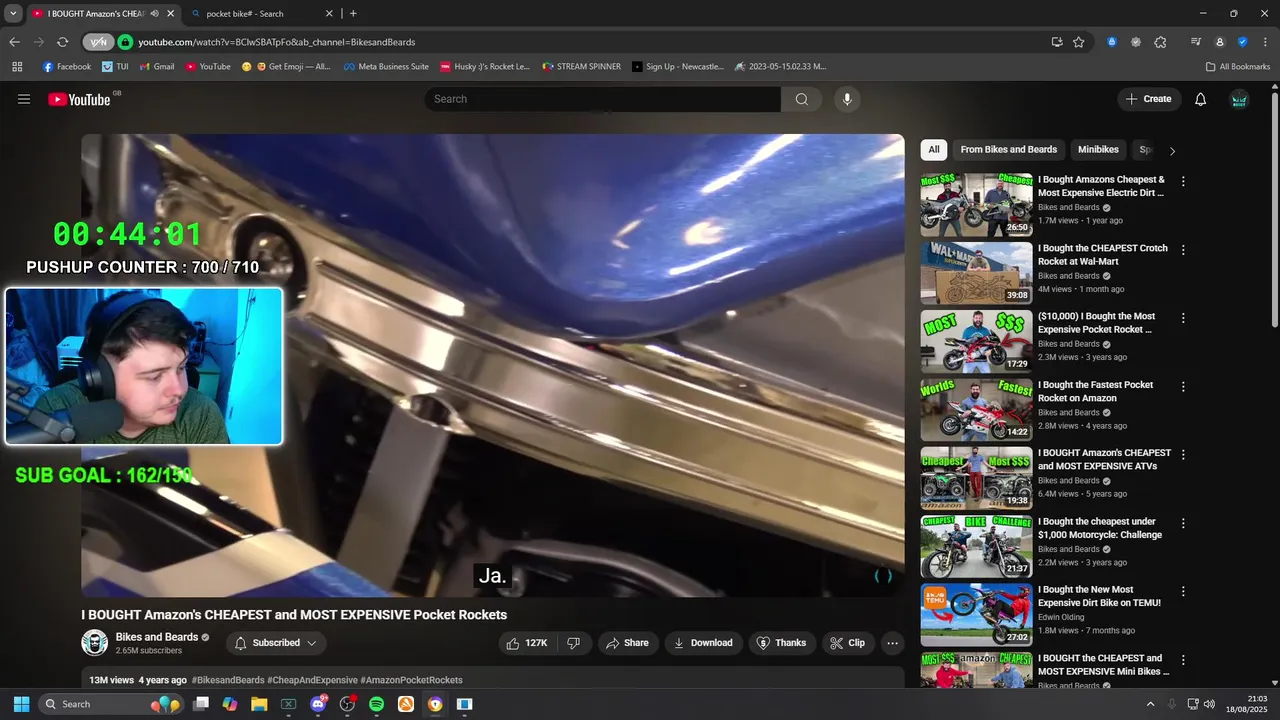The height and width of the screenshot is (720, 1280).
Task: Click the Download button
Action: coord(703,643)
